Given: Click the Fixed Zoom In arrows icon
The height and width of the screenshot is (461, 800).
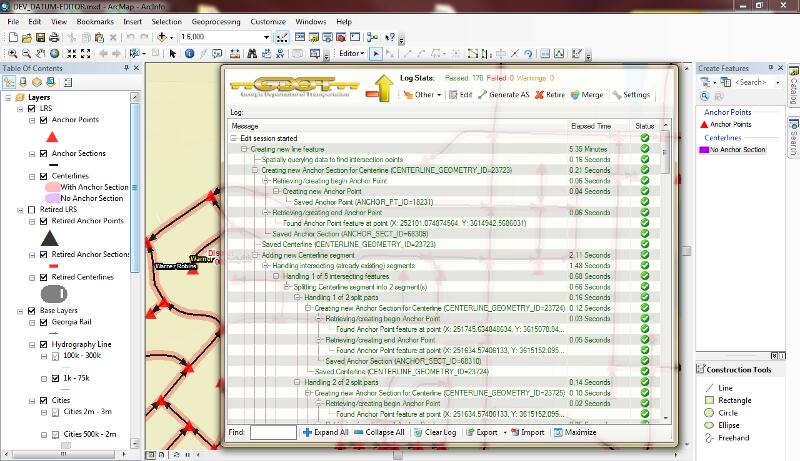Looking at the screenshot, I should pyautogui.click(x=72, y=54).
